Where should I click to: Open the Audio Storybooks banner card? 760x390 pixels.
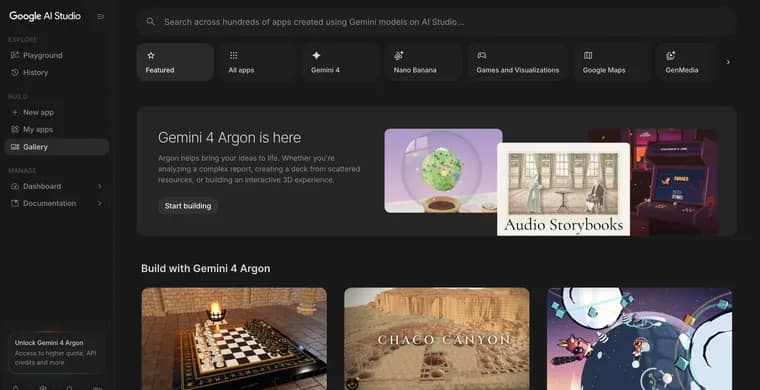[x=563, y=189]
